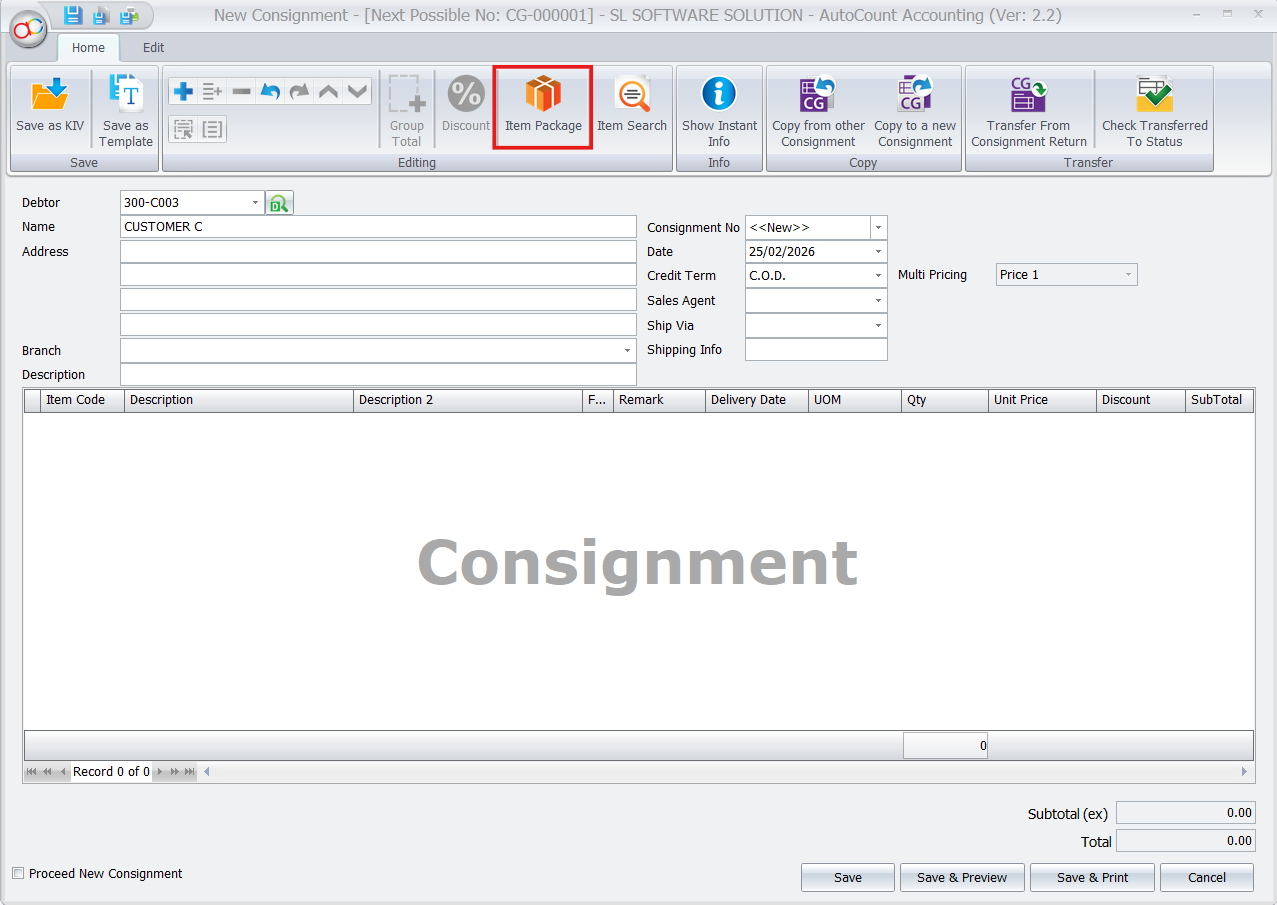Open the Multi Pricing selector
Screen dimensions: 1277x905
(1130, 274)
